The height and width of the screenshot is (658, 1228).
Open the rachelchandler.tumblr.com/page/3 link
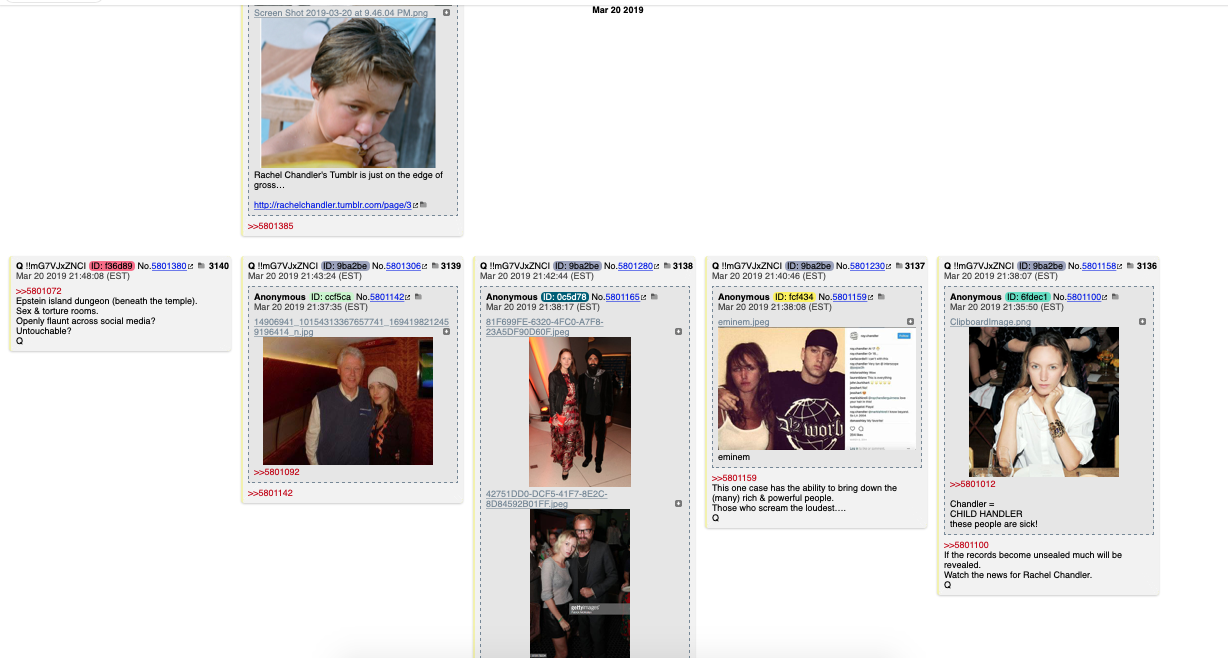[332, 205]
